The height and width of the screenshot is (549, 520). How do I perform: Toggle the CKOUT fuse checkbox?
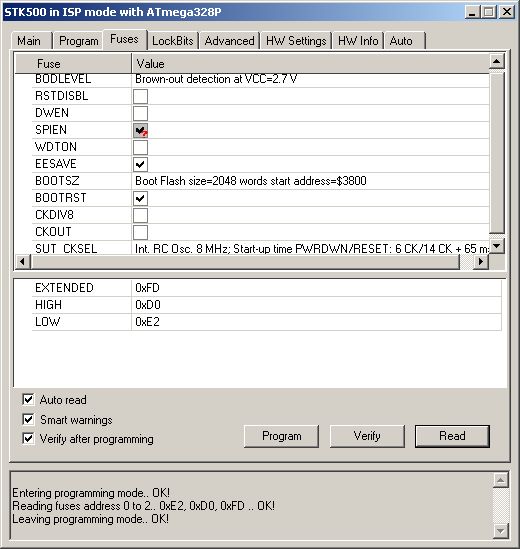point(140,232)
